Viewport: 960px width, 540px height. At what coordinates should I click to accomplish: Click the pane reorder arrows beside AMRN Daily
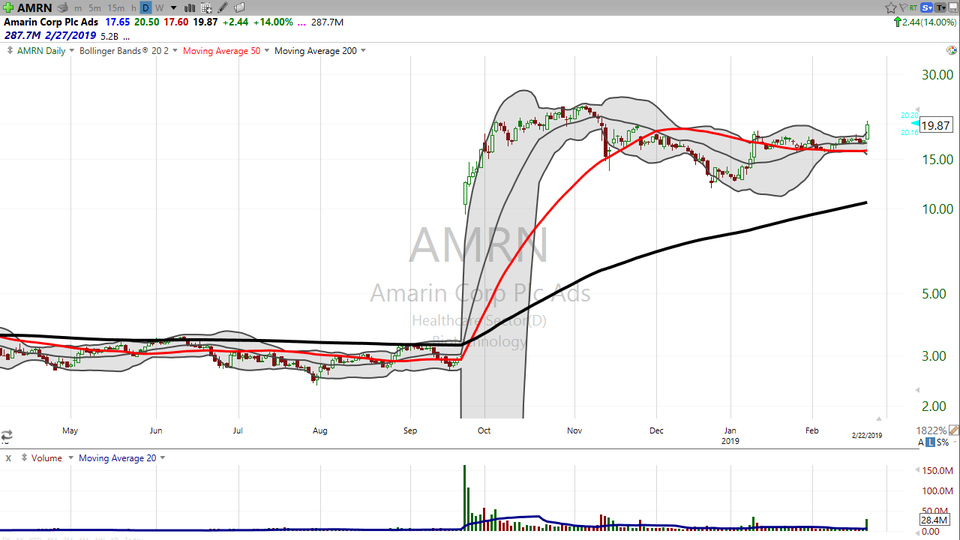pos(9,51)
